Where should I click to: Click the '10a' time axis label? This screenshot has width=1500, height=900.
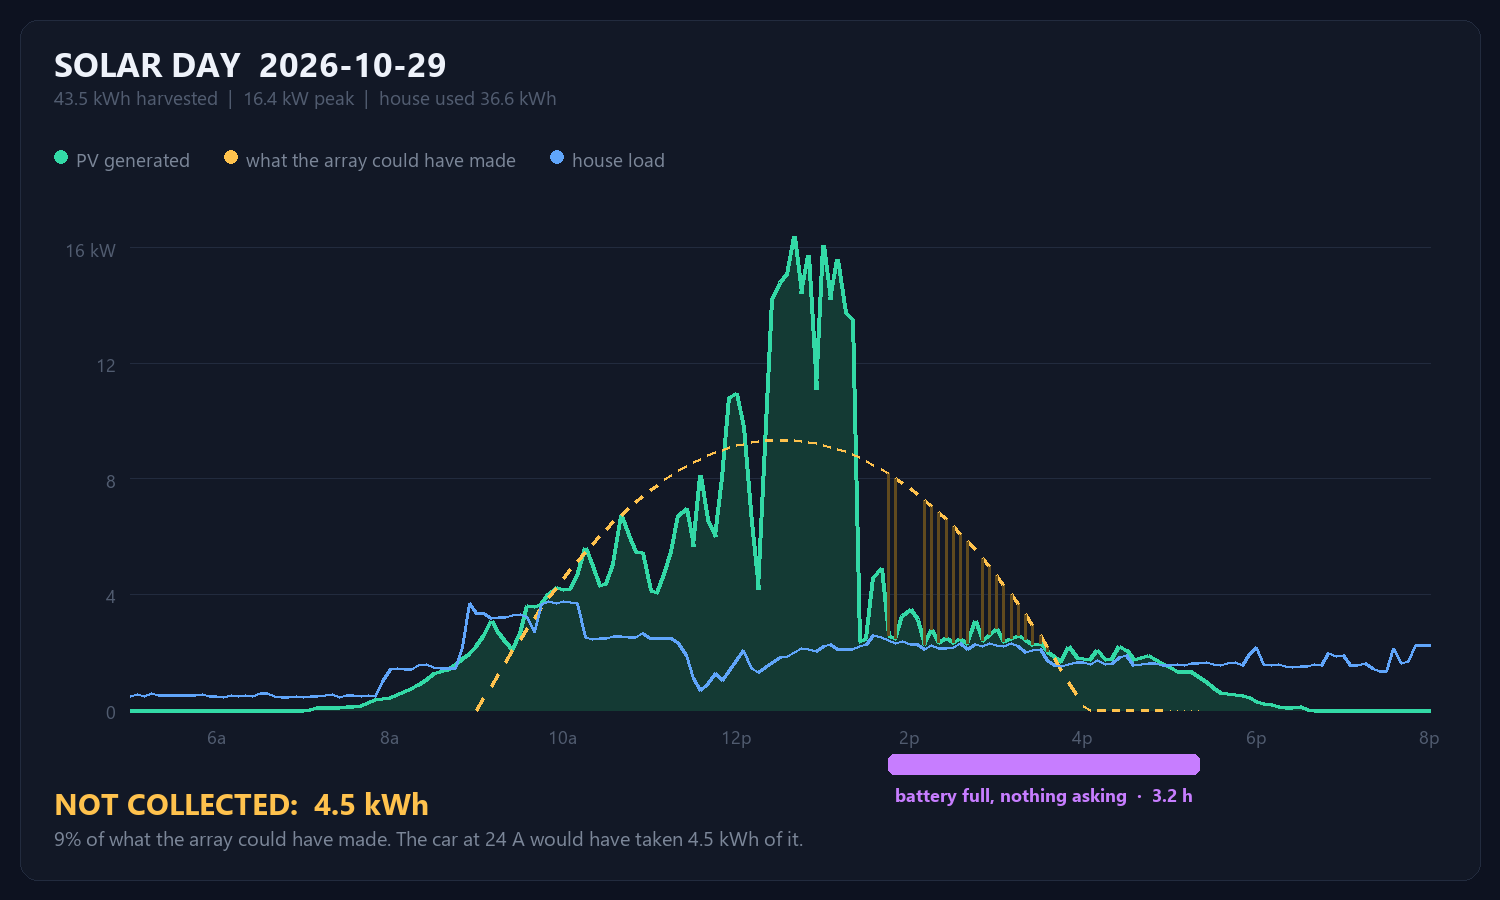click(x=563, y=738)
